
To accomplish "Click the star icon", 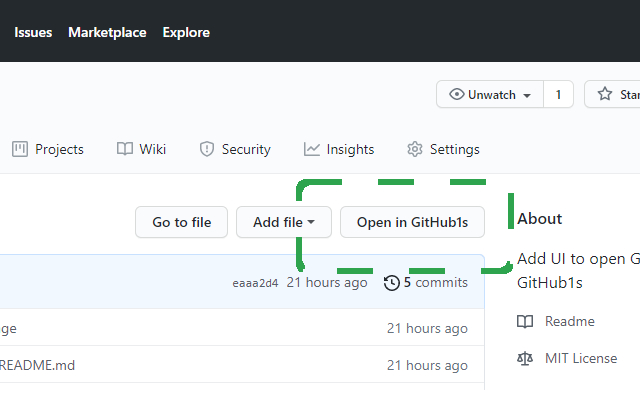I will point(605,94).
